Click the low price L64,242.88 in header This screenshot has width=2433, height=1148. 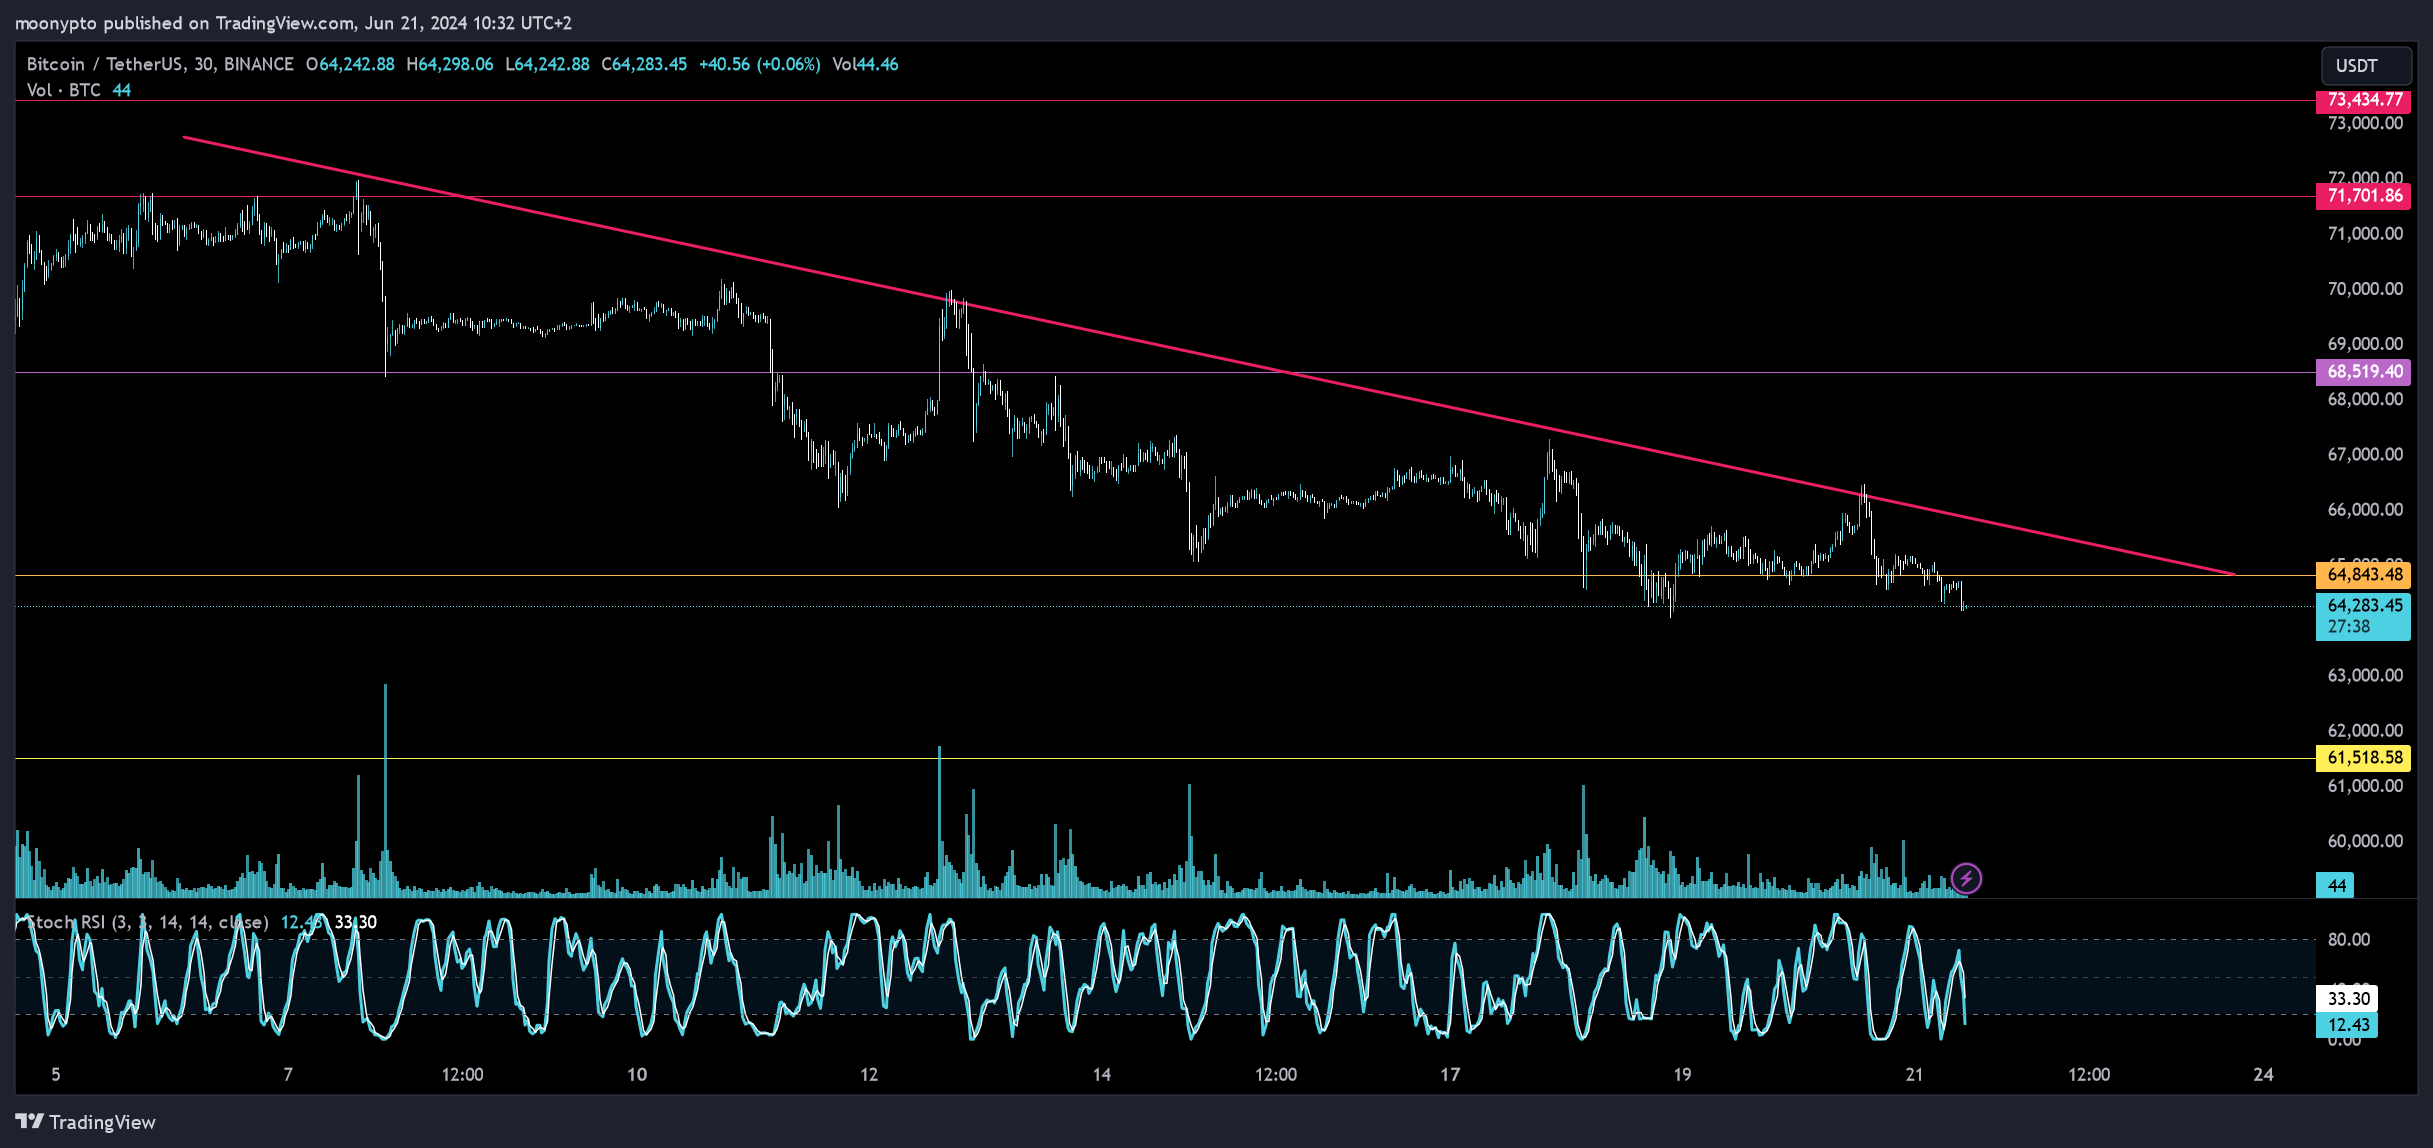click(x=547, y=64)
